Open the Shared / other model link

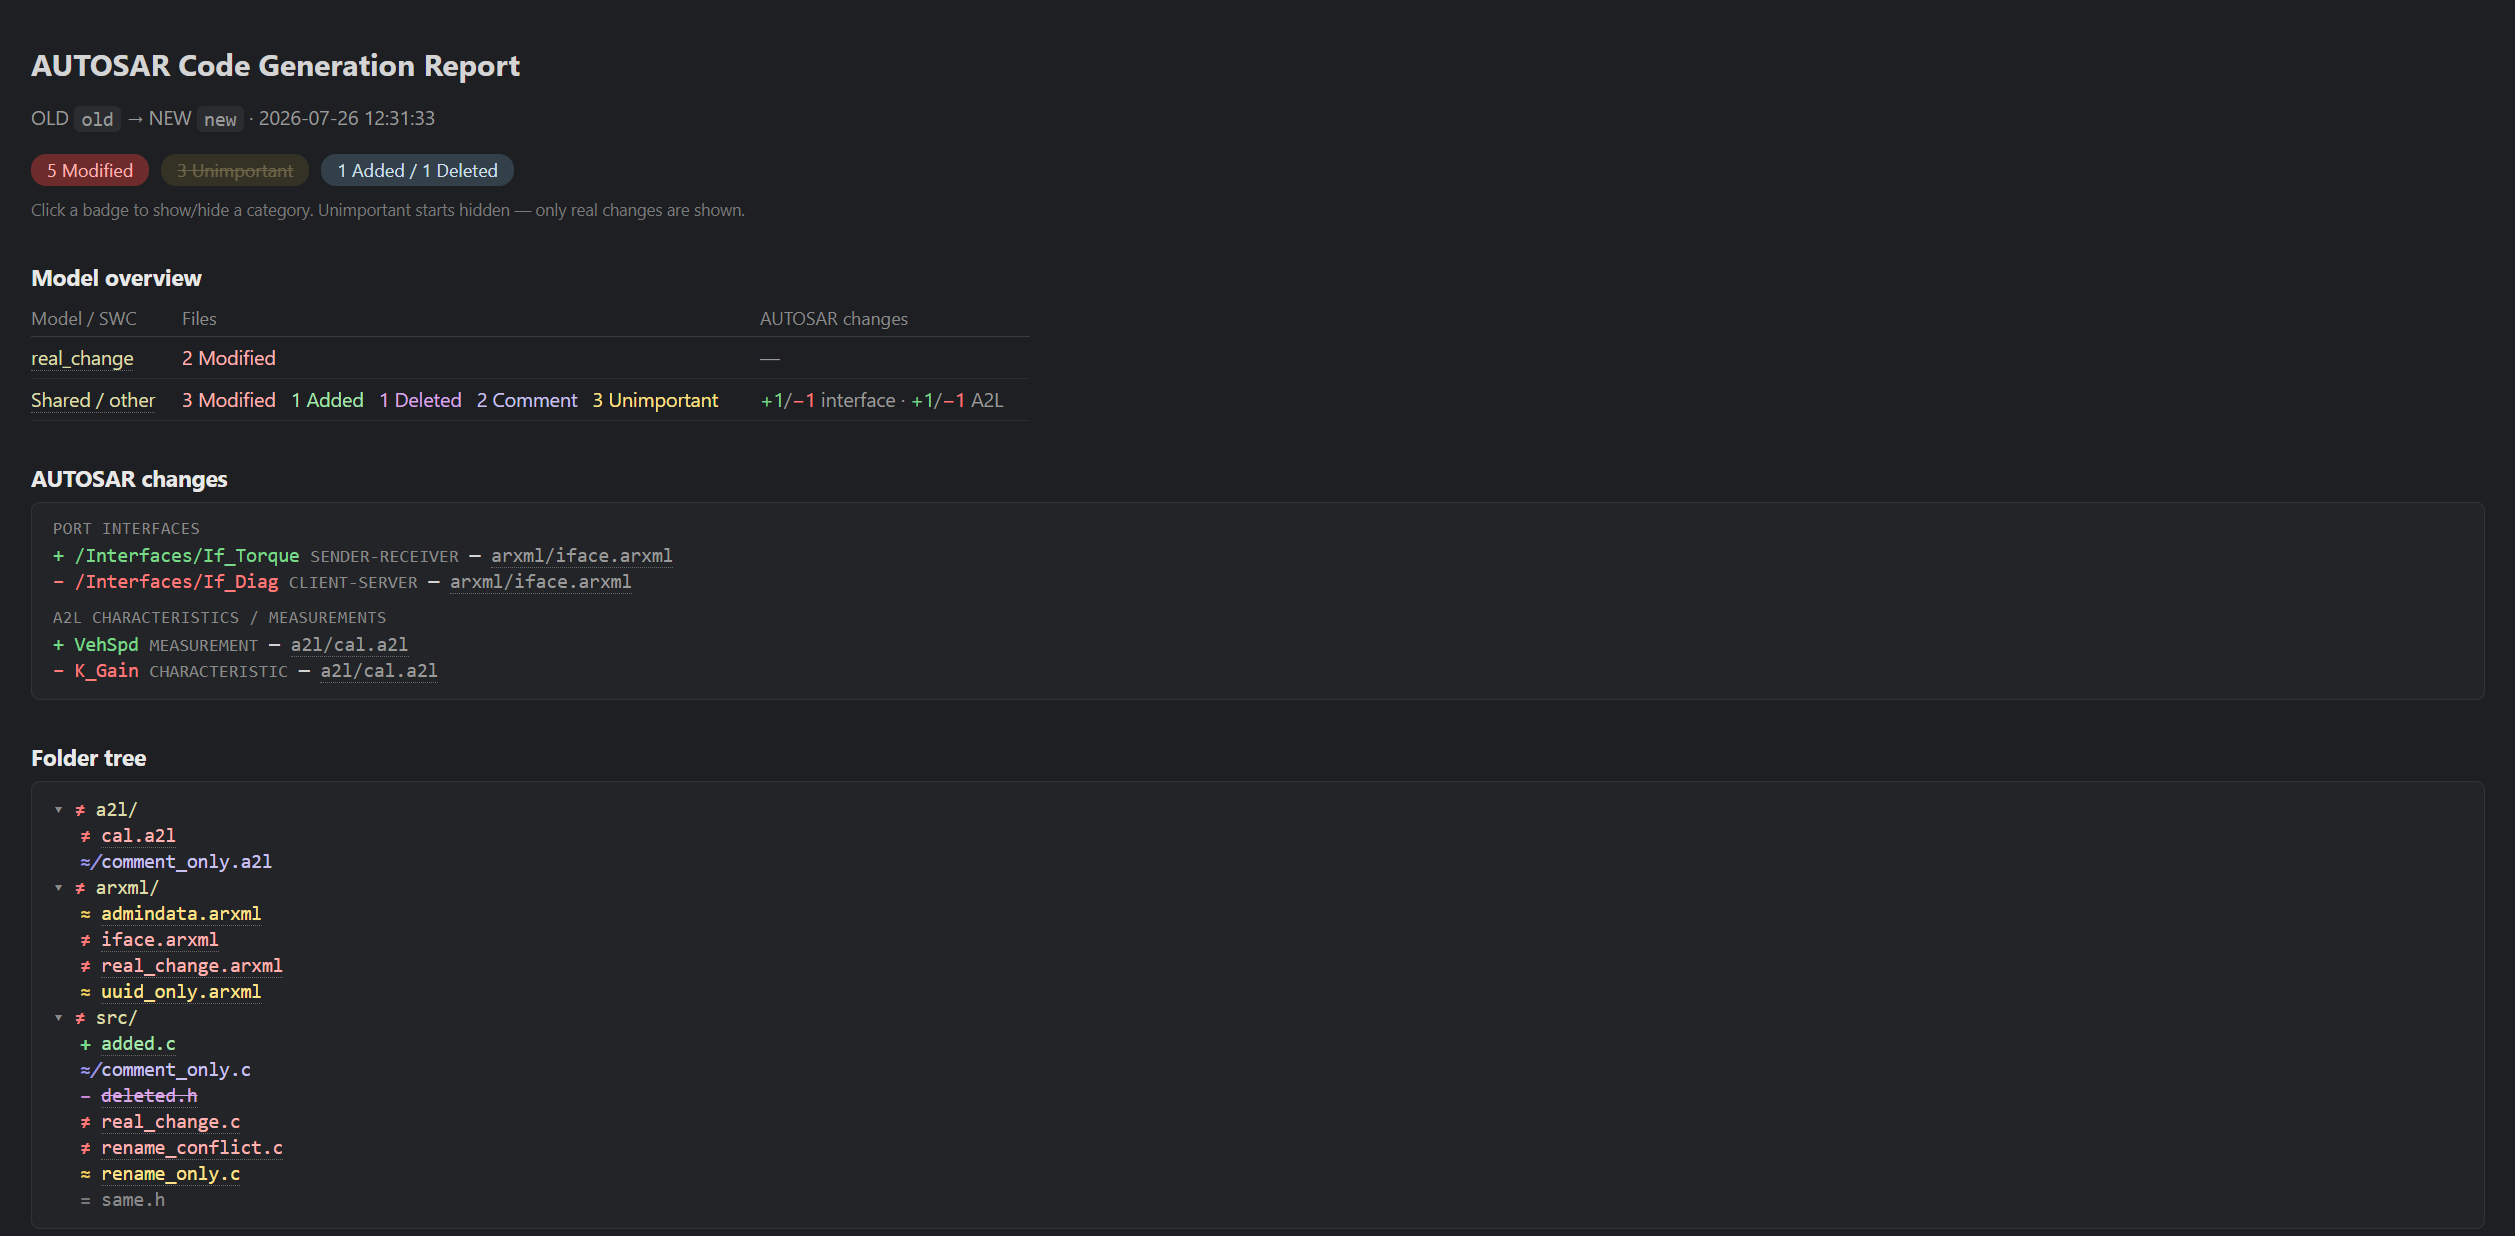tap(93, 400)
